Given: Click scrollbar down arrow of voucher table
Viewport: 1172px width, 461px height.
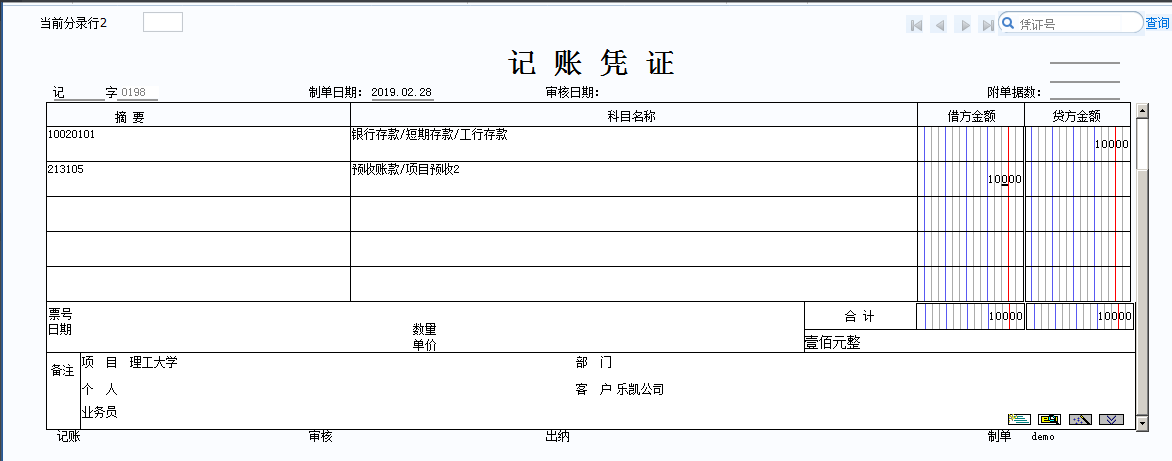Looking at the screenshot, I should point(1141,423).
